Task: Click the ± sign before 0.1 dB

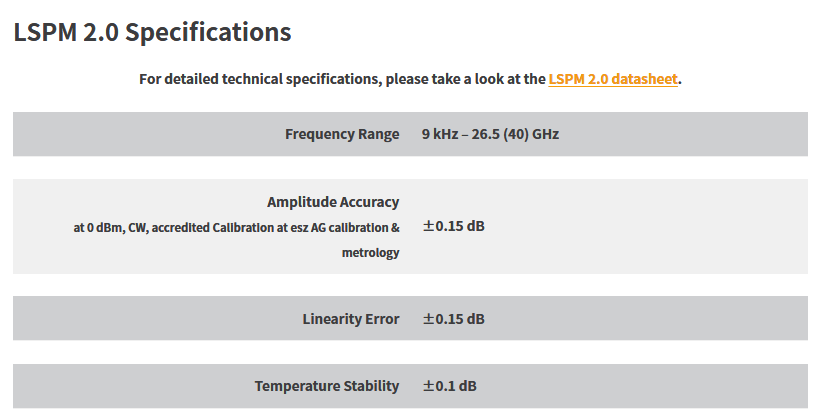Action: tap(428, 386)
